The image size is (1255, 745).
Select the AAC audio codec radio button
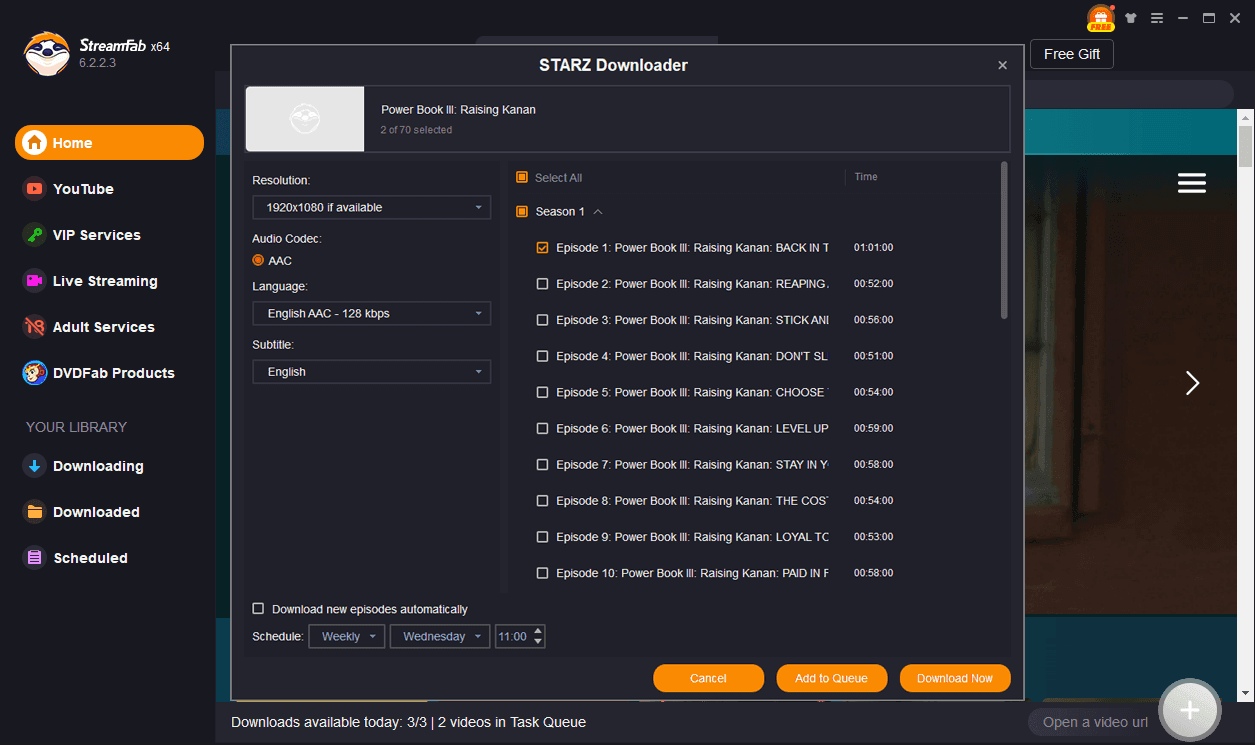258,260
